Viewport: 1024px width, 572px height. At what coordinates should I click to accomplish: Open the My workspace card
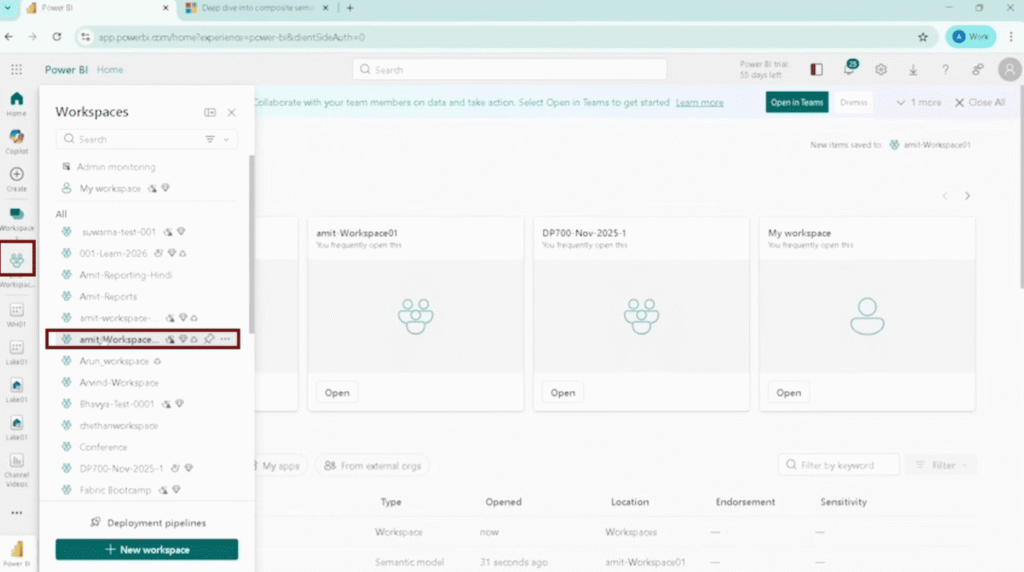[788, 392]
